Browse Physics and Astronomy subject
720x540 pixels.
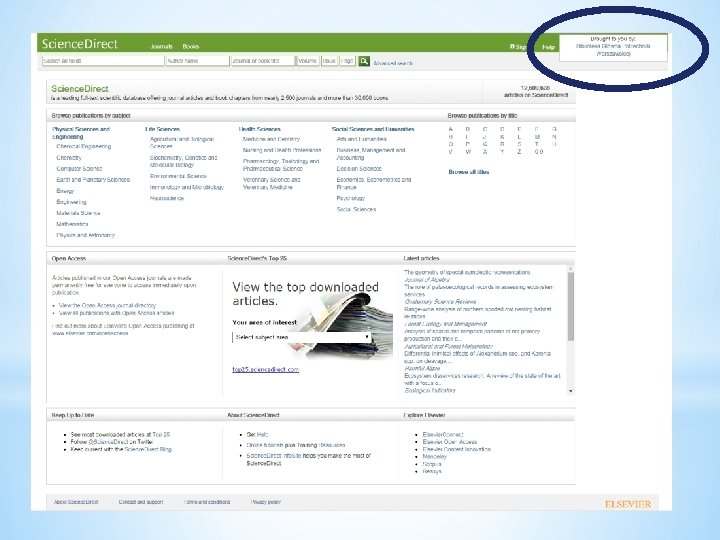(x=85, y=235)
